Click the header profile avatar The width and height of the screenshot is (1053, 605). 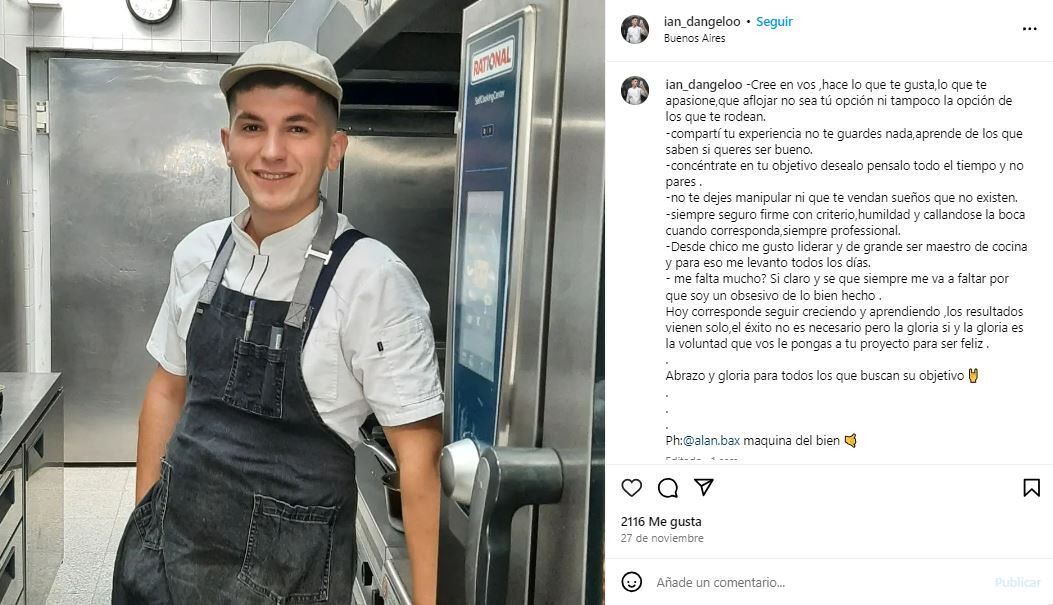(635, 30)
